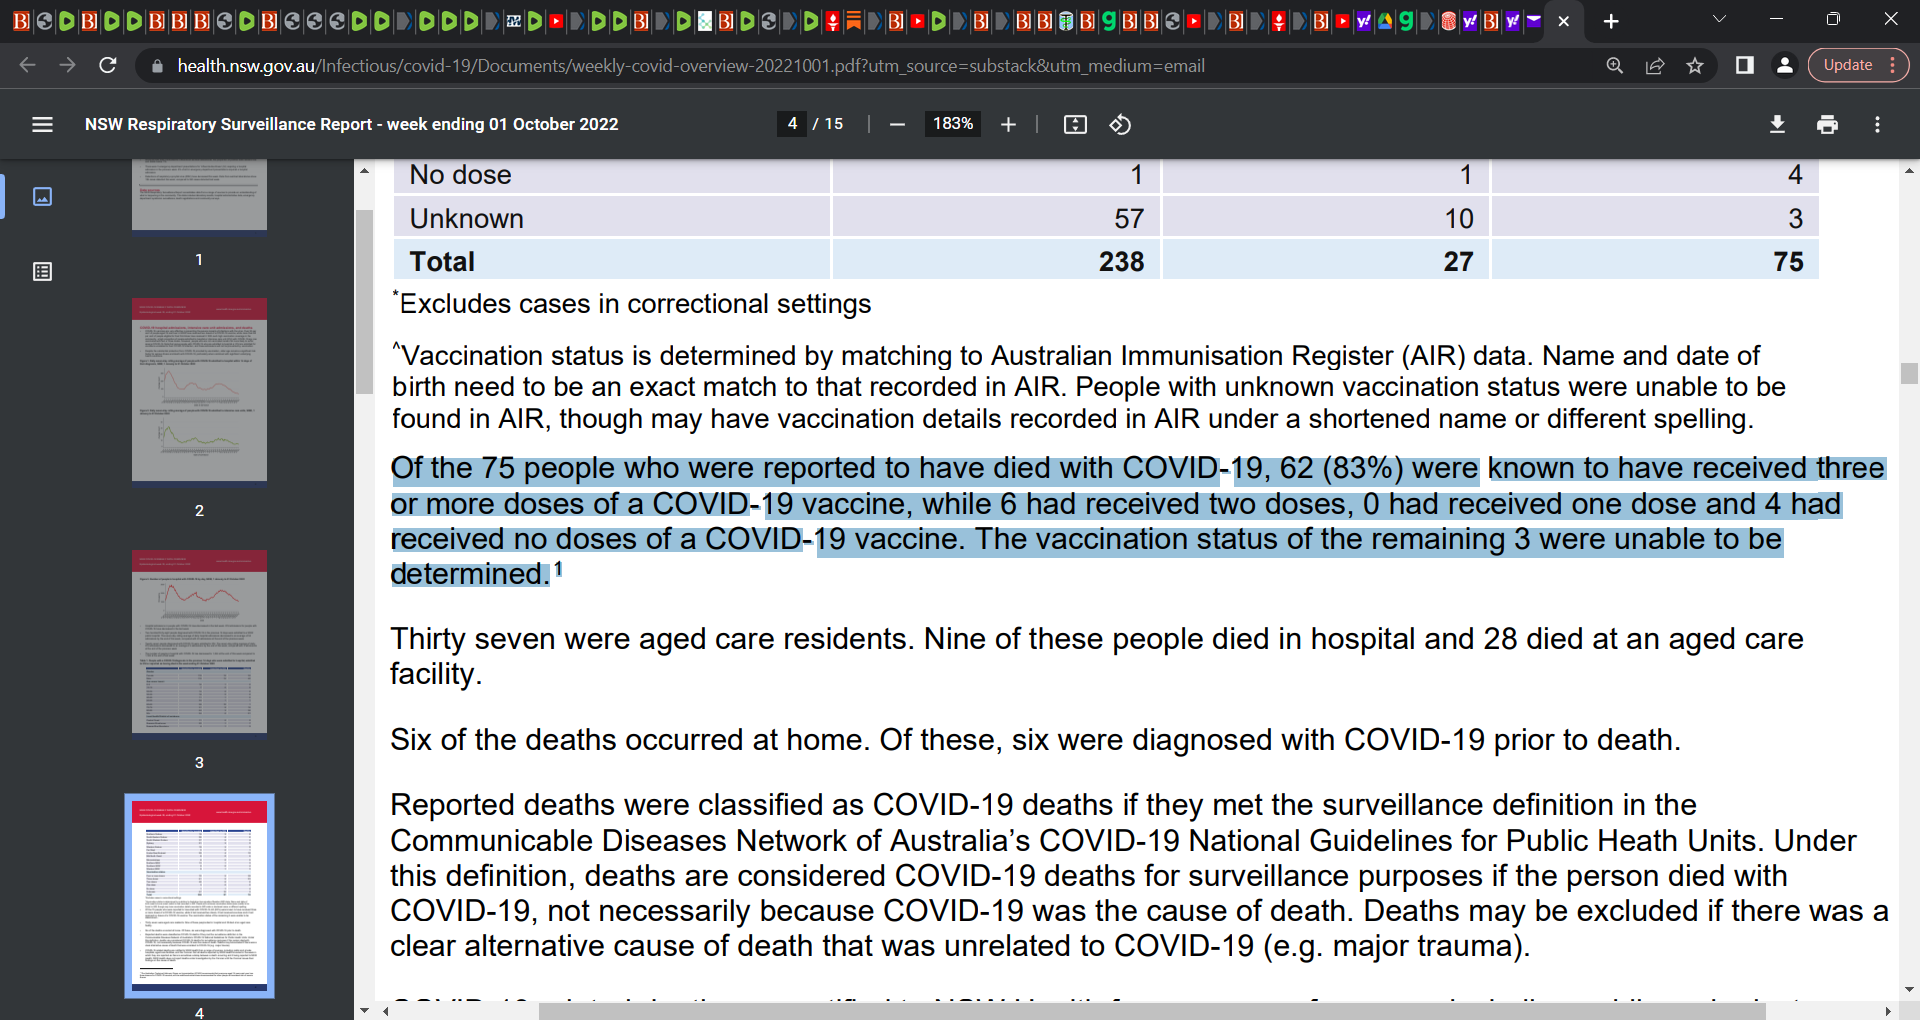The height and width of the screenshot is (1020, 1920).
Task: Select page 4 thumbnail
Action: [199, 896]
